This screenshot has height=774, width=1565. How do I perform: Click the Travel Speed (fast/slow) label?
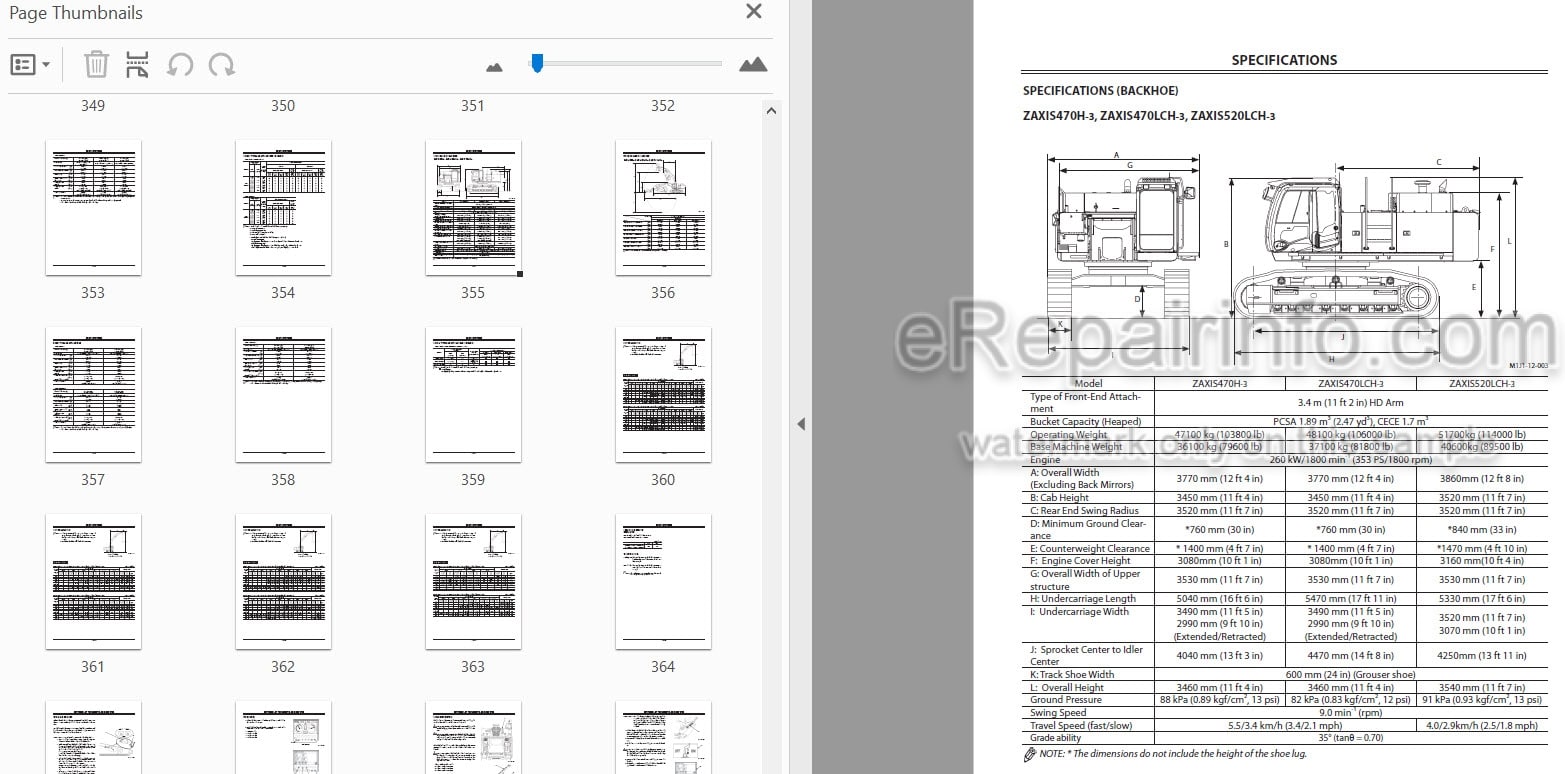(x=1082, y=726)
